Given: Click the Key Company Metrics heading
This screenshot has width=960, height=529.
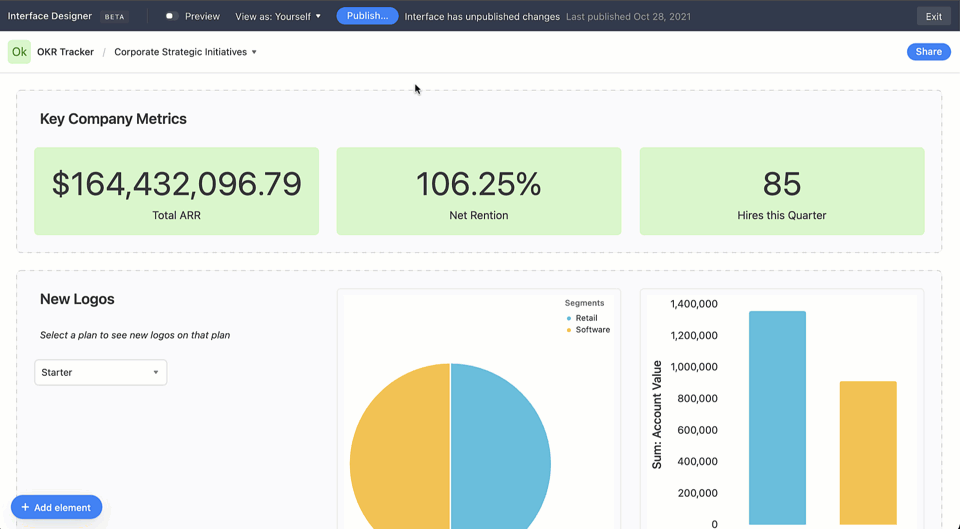Looking at the screenshot, I should point(113,119).
